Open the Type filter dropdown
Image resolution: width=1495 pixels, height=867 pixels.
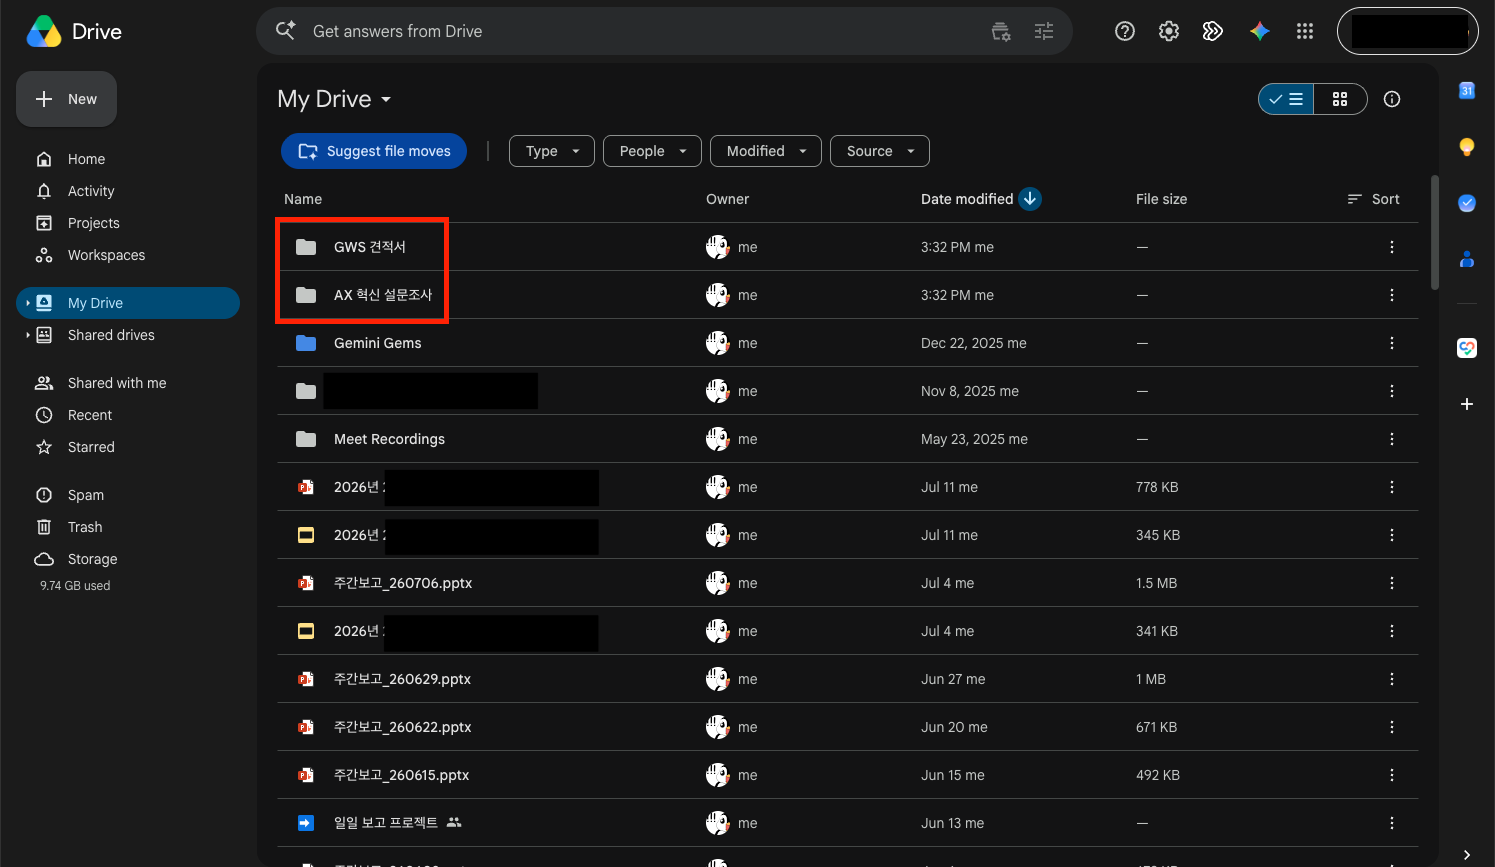click(552, 151)
